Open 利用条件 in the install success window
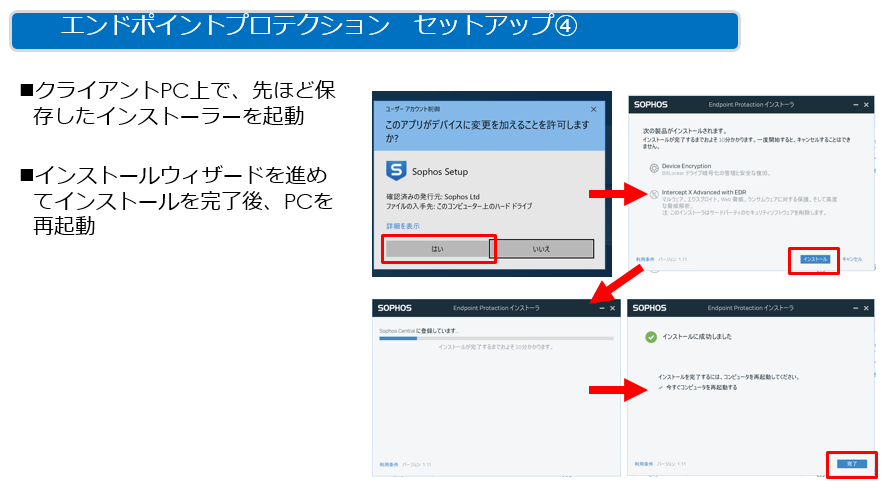890x491 pixels. [644, 464]
